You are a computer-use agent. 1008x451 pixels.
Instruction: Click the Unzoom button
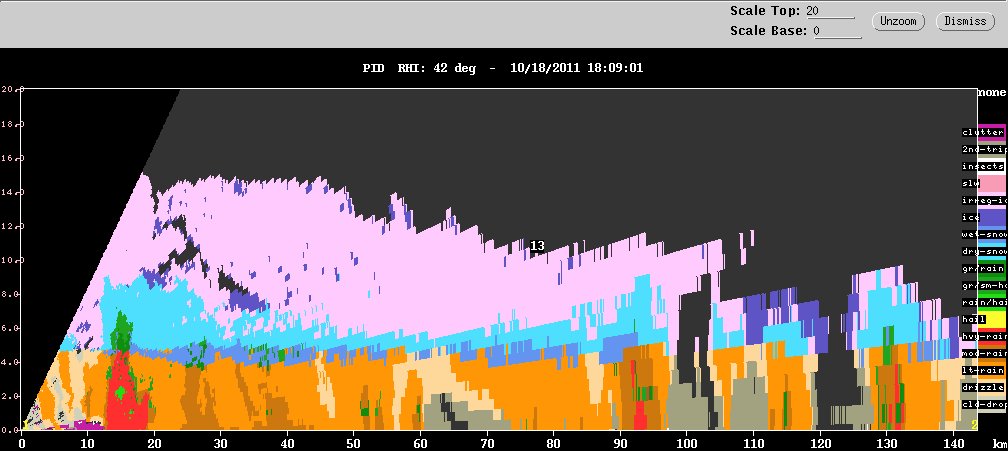[898, 21]
